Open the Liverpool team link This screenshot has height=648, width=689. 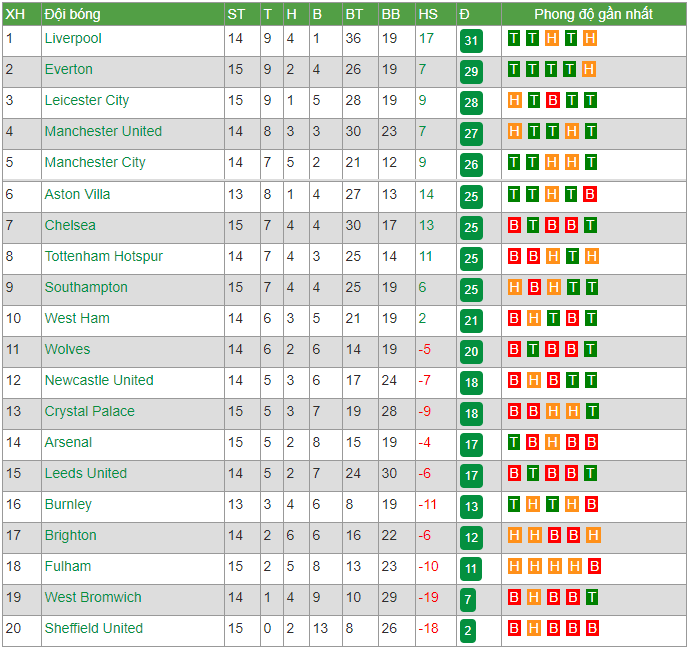[73, 39]
